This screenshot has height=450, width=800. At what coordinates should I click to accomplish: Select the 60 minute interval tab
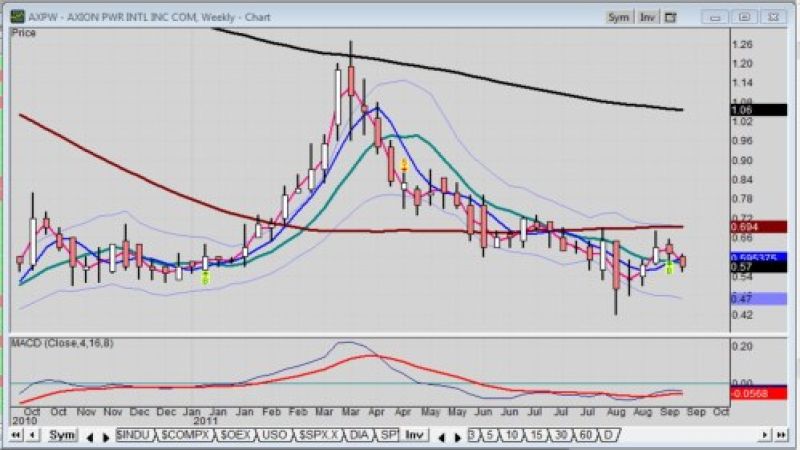[x=586, y=435]
